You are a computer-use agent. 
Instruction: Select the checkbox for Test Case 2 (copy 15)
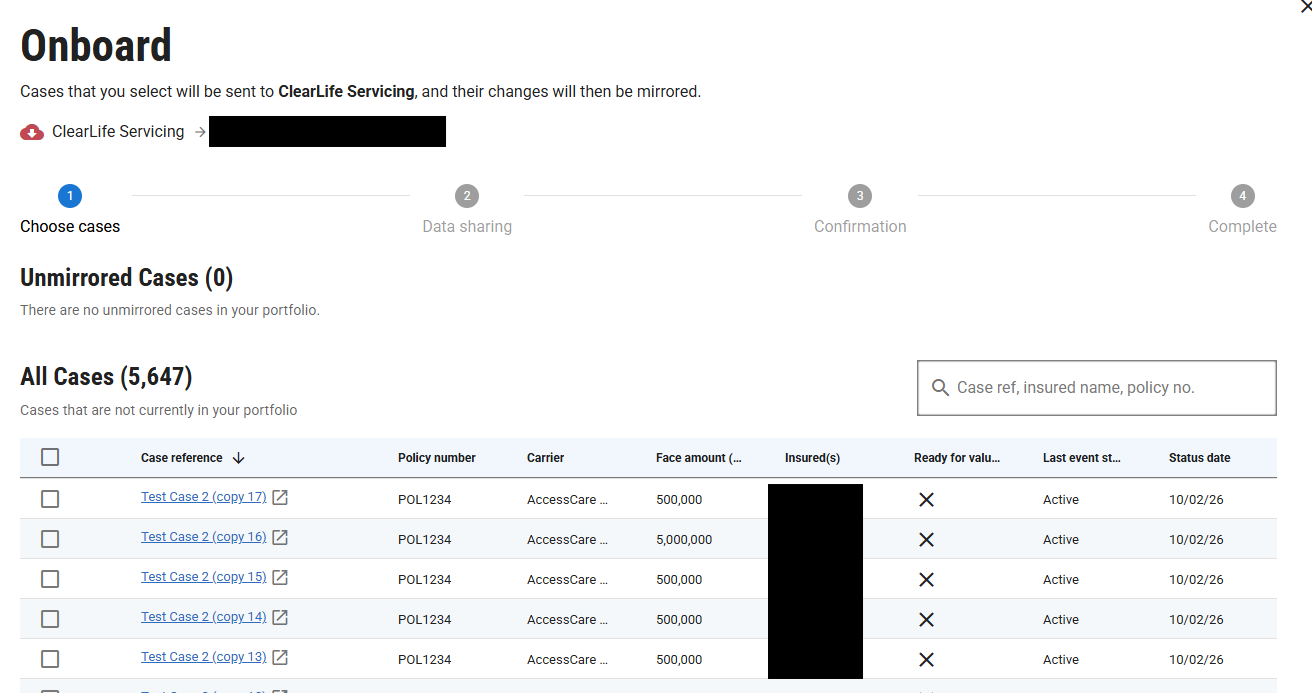pyautogui.click(x=50, y=579)
